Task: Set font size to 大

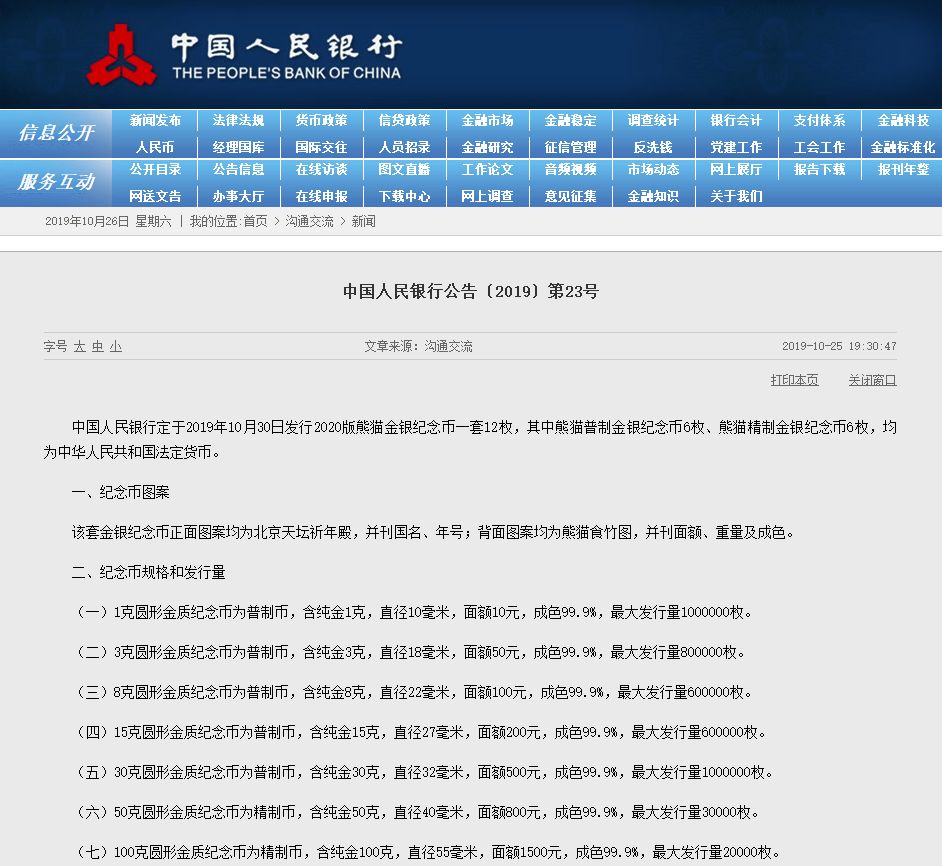Action: point(79,347)
